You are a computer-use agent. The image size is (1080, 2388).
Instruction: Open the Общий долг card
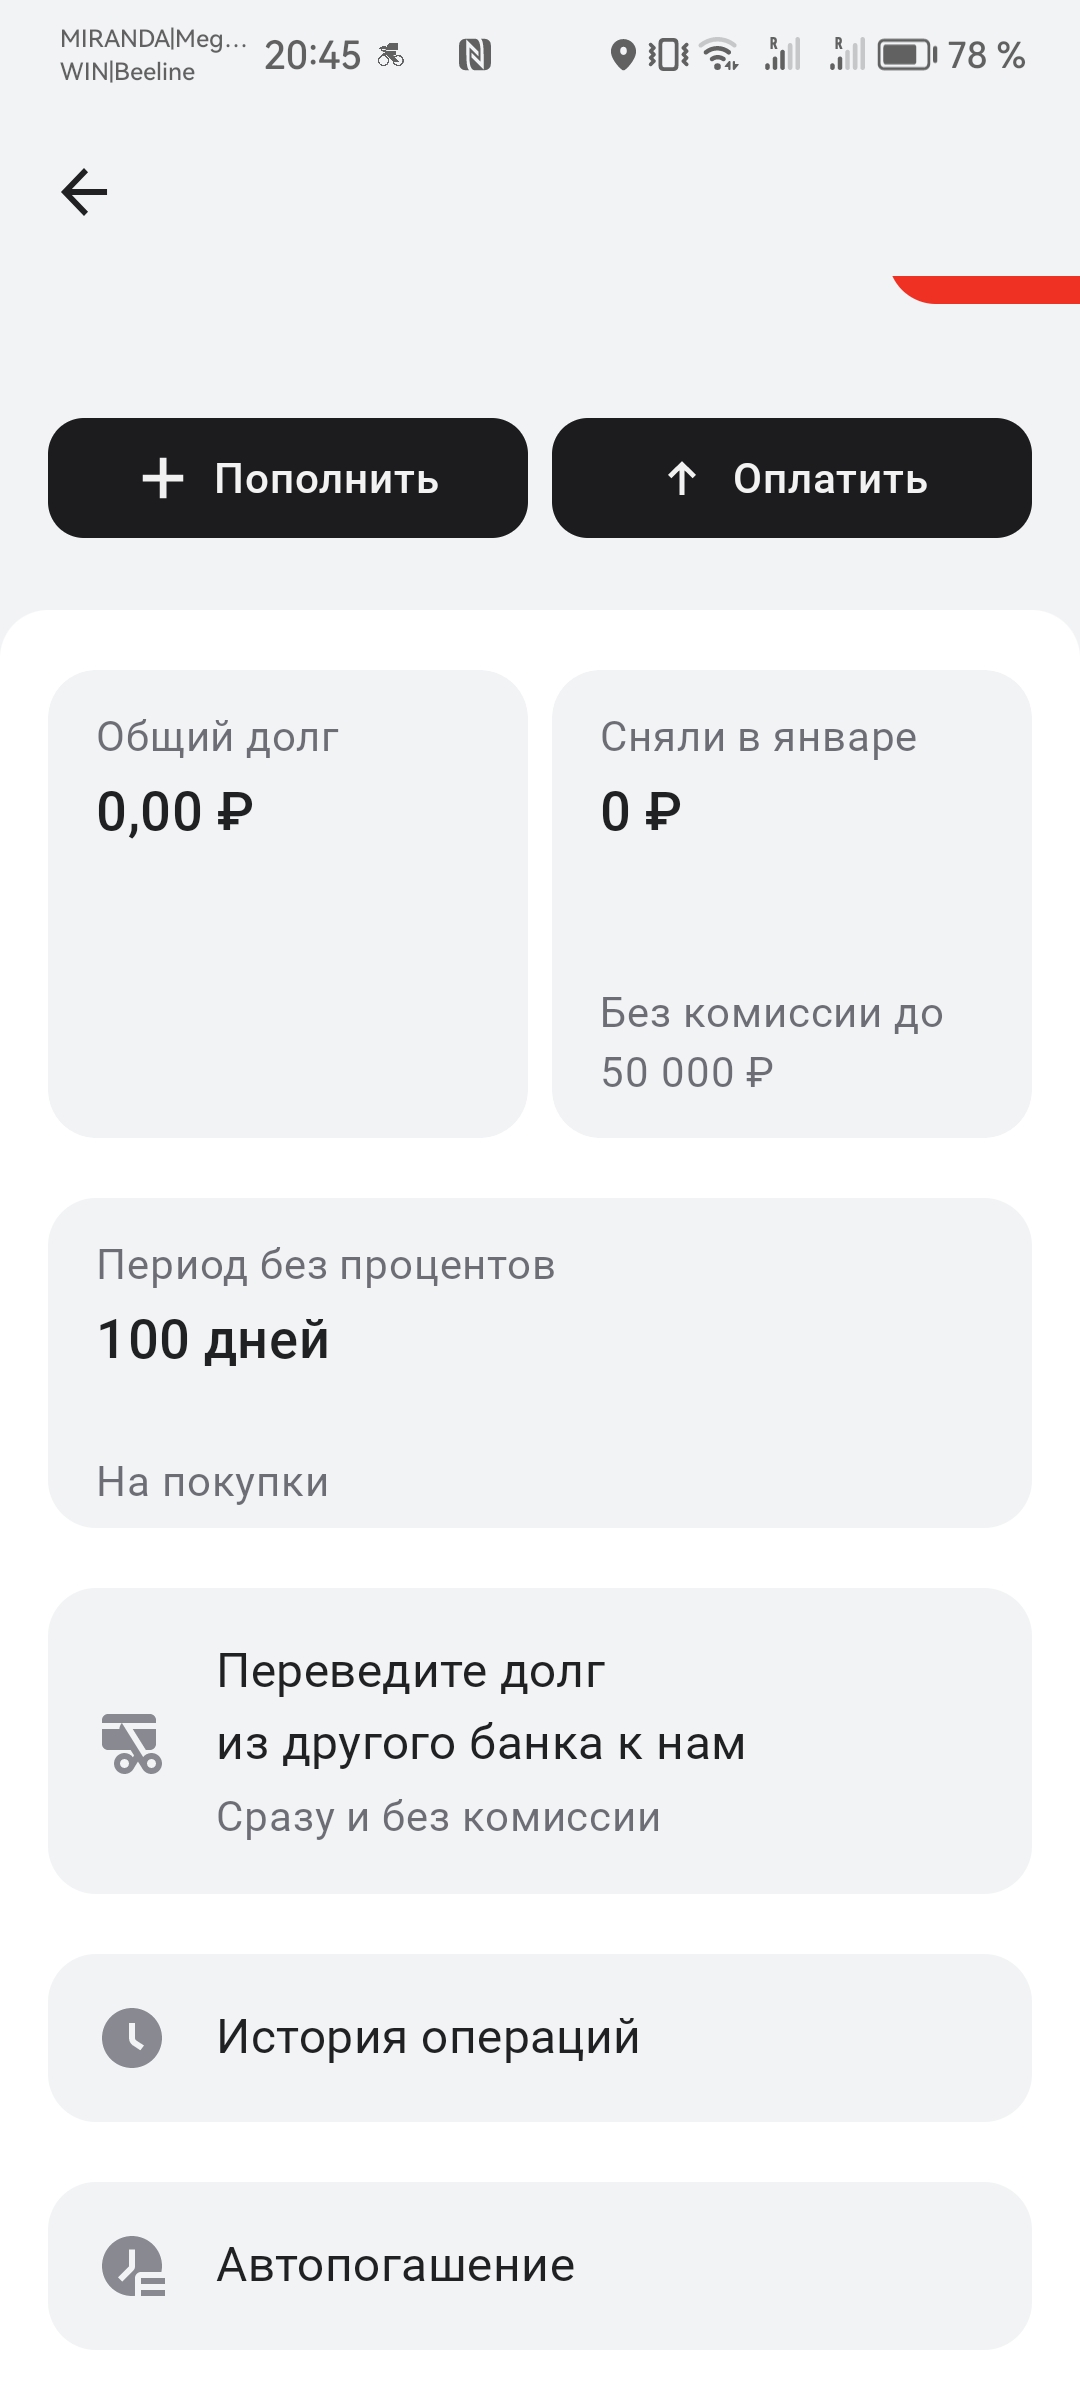point(288,903)
